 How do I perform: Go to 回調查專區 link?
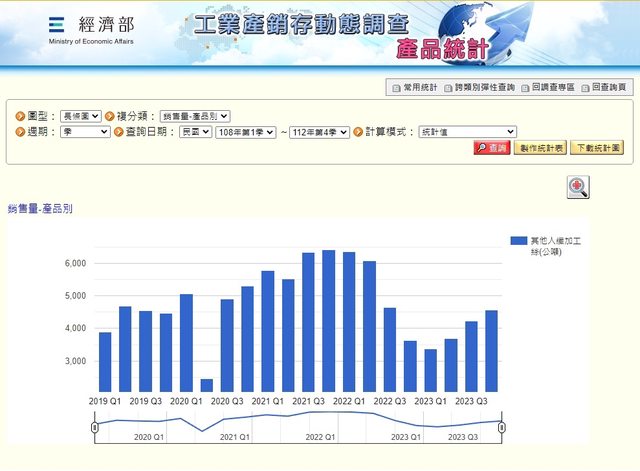[x=549, y=88]
